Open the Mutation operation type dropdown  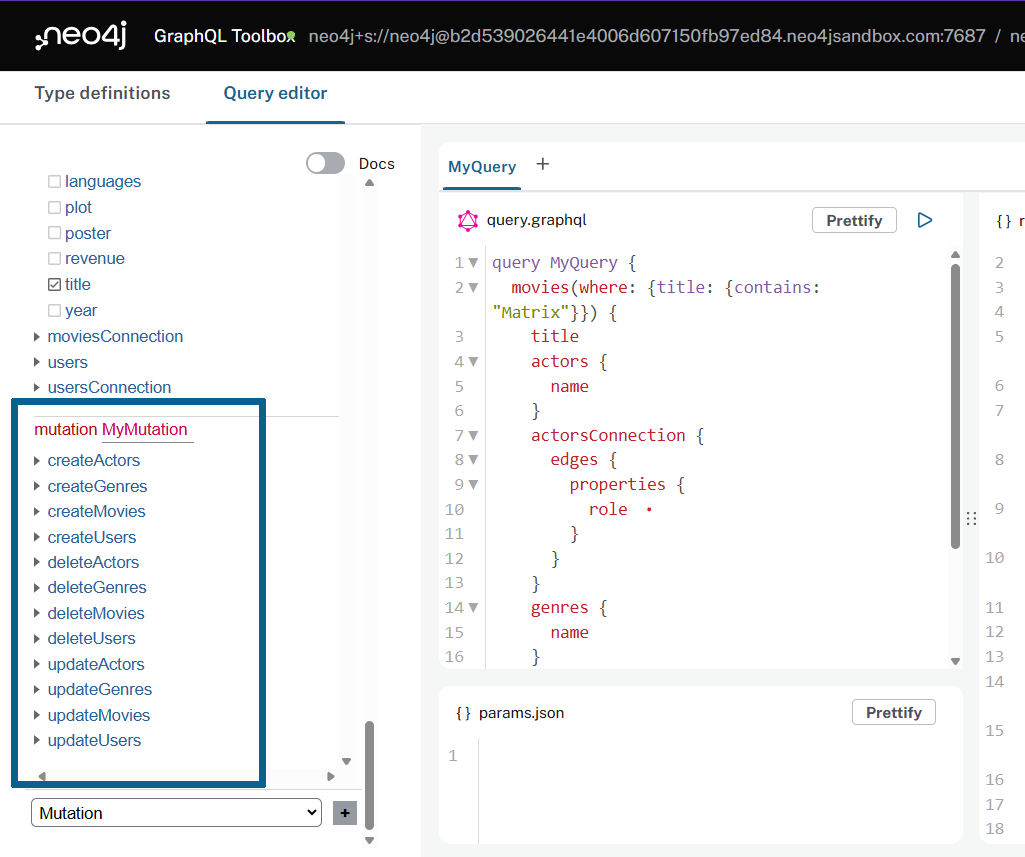[176, 813]
